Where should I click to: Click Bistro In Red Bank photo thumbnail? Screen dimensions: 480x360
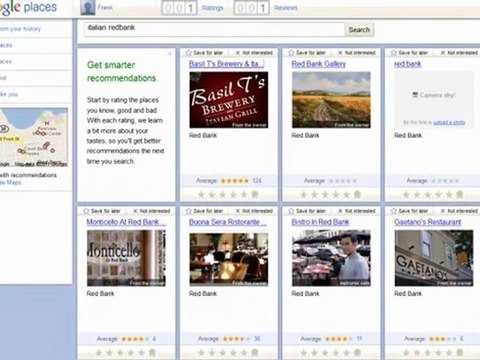pos(331,258)
